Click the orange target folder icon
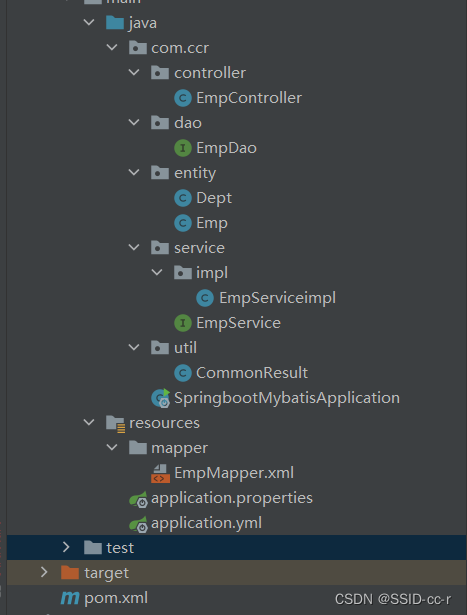Image resolution: width=467 pixels, height=615 pixels. click(x=70, y=573)
